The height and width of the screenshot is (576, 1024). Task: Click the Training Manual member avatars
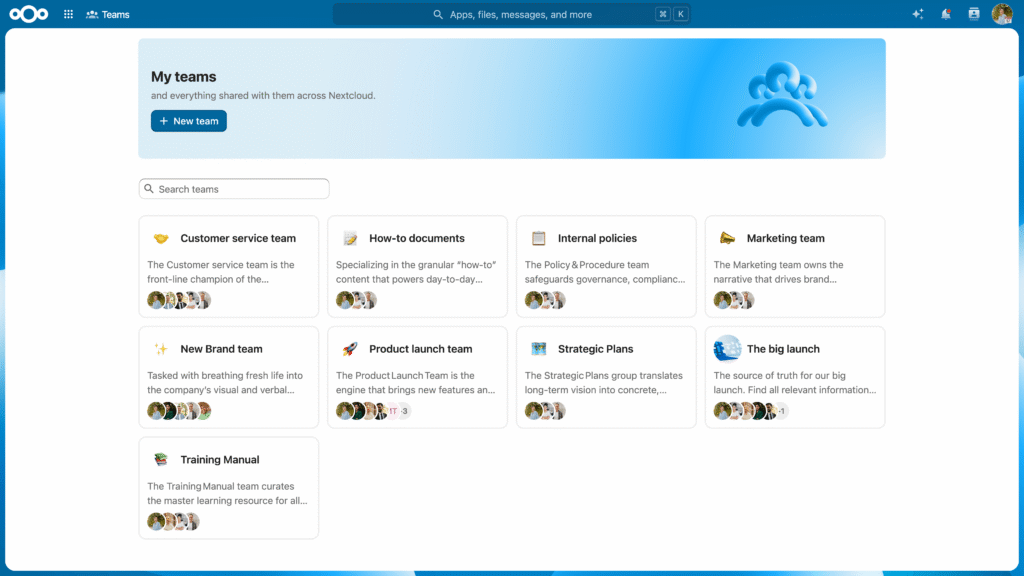[173, 522]
